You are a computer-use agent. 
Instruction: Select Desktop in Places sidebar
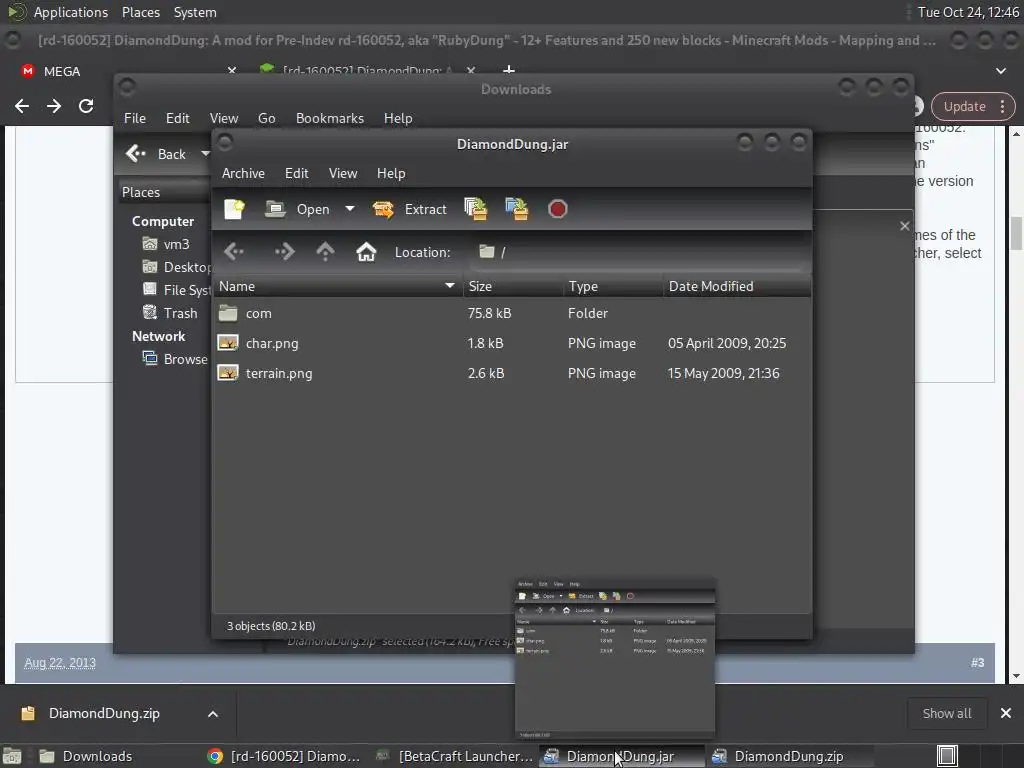coord(176,267)
